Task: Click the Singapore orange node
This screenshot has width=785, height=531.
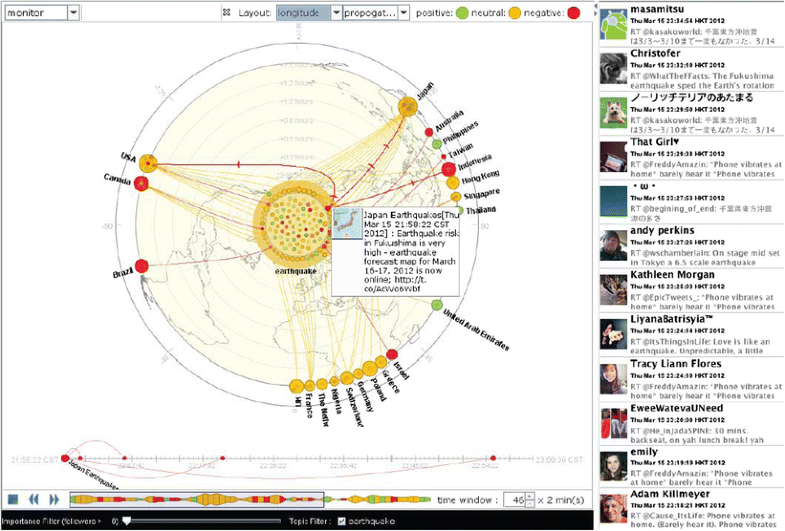Action: tap(456, 197)
